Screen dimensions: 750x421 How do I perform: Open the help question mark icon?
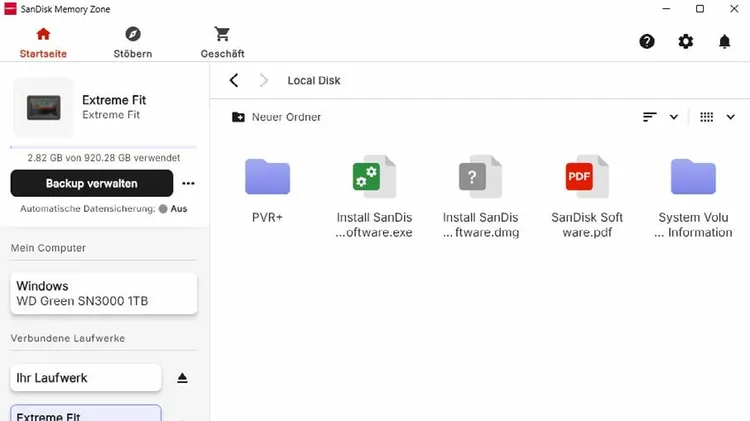coord(647,42)
